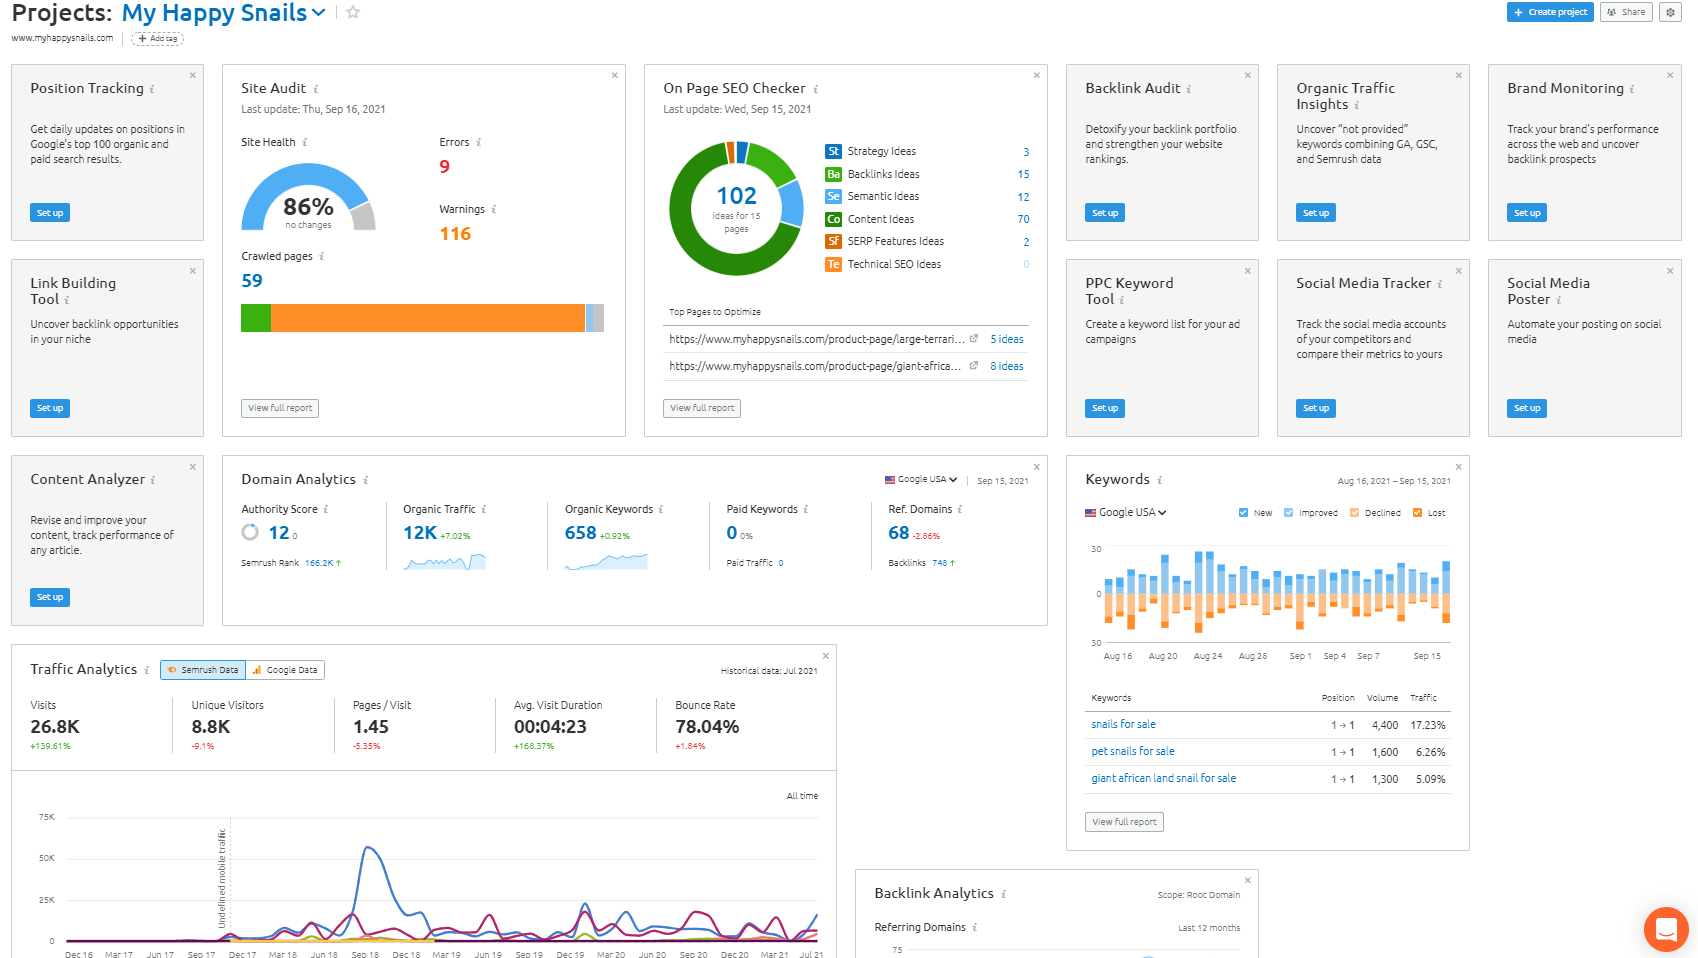Image resolution: width=1698 pixels, height=958 pixels.
Task: Open project settings gear icon
Action: click(1670, 12)
